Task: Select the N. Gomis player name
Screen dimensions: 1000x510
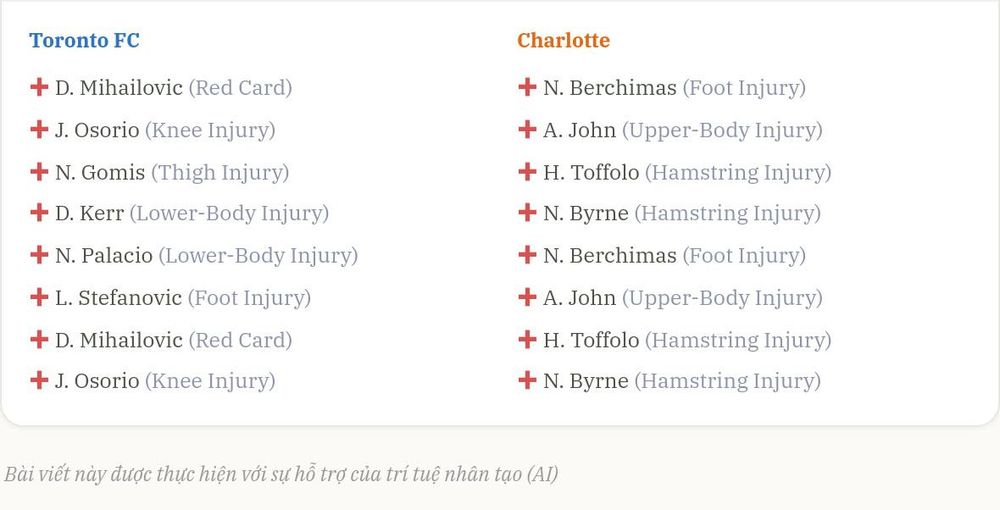Action: pos(100,172)
